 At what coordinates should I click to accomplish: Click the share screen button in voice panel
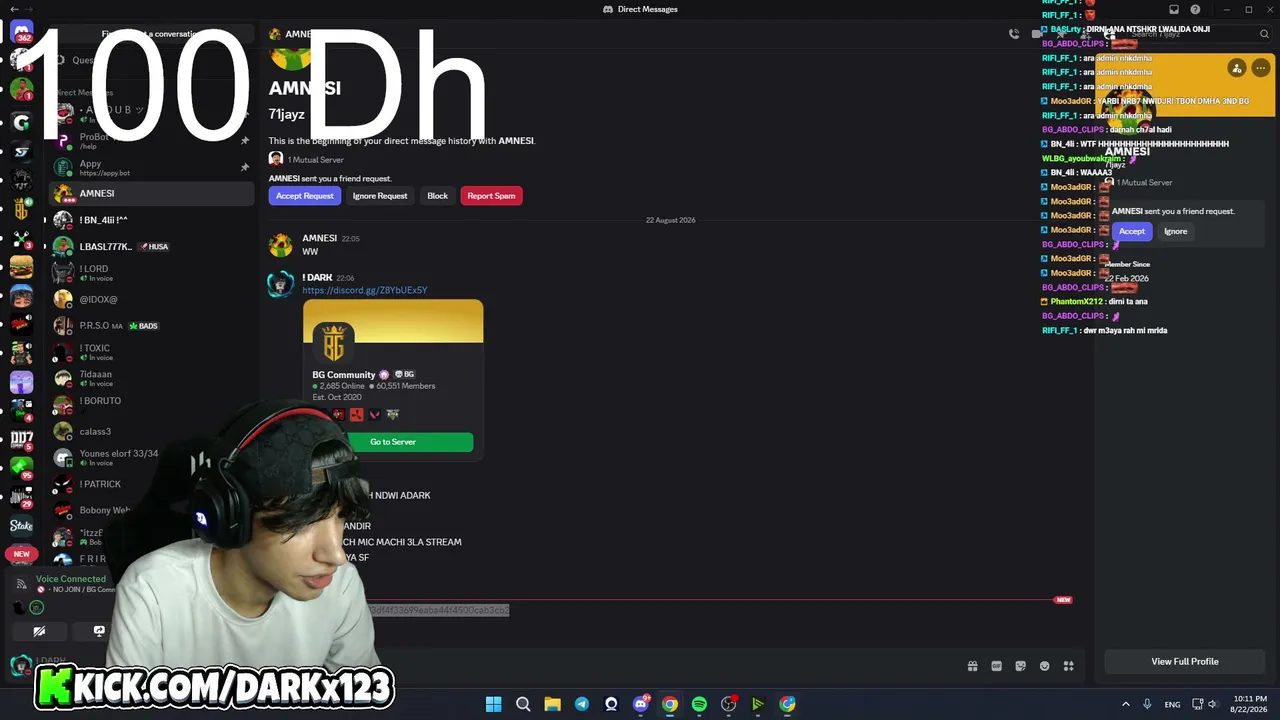(x=99, y=631)
